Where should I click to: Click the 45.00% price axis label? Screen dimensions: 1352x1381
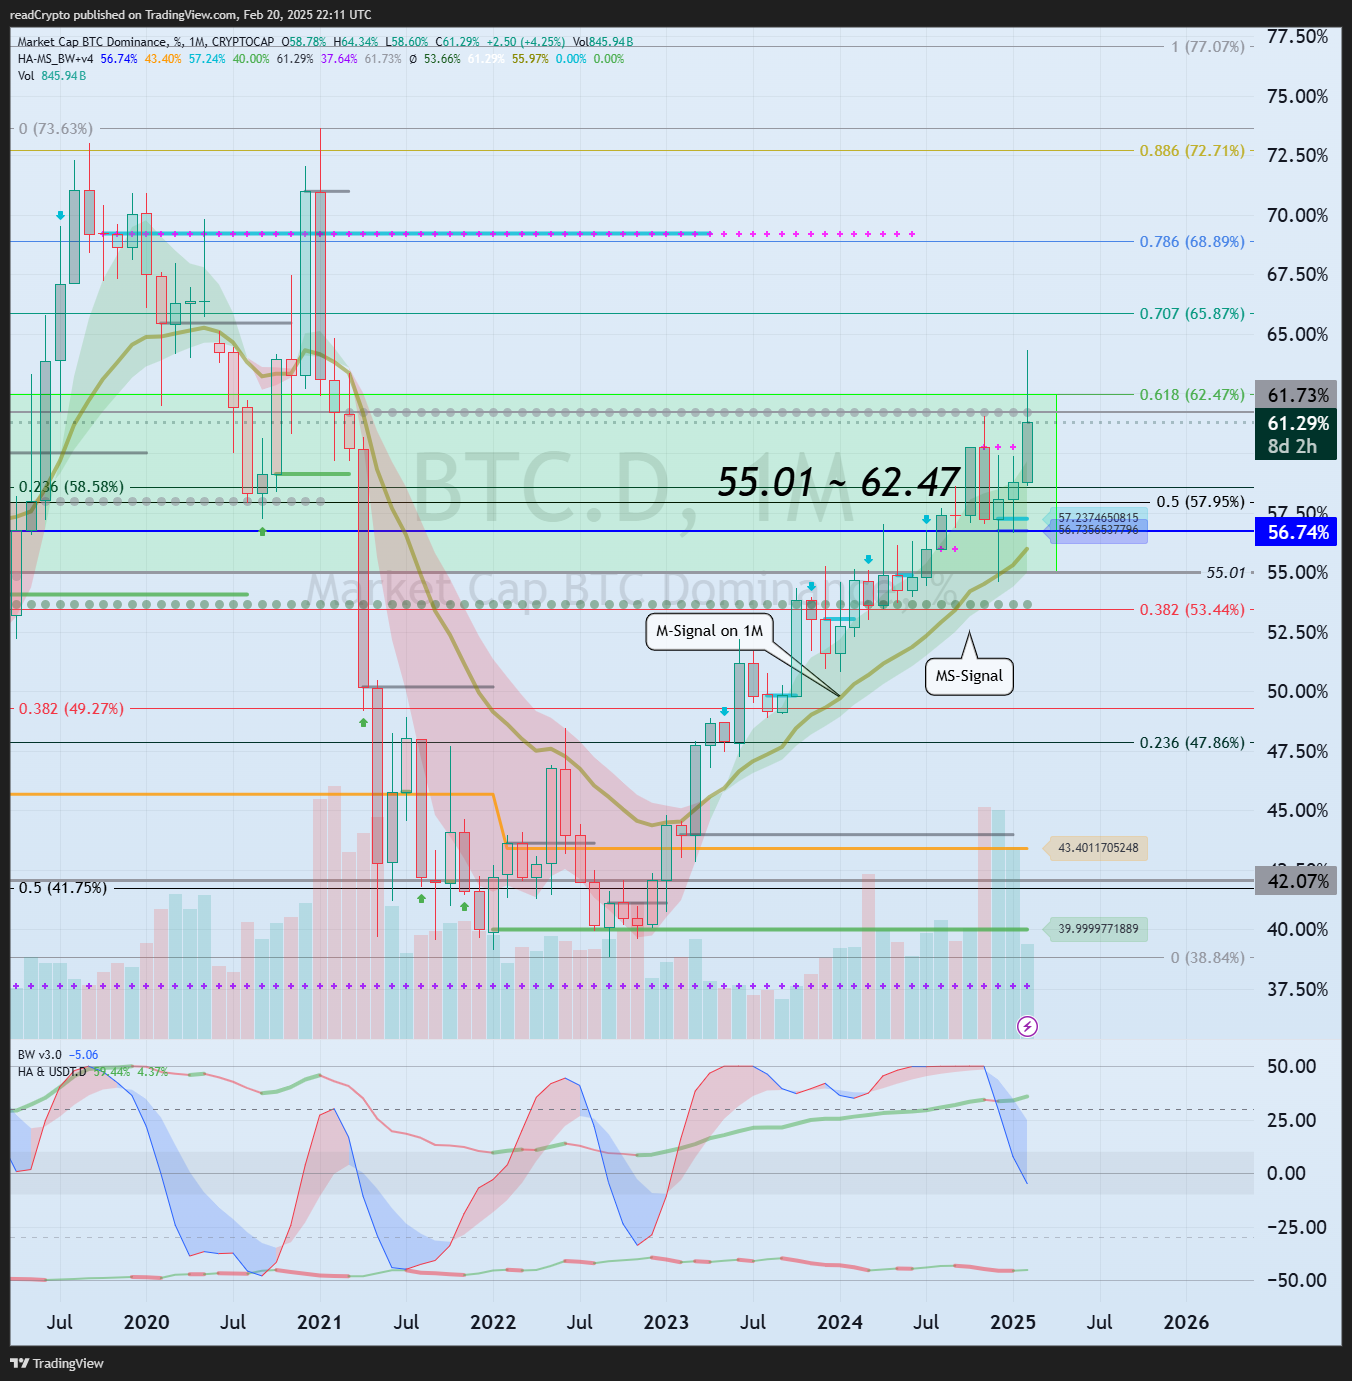[1297, 810]
